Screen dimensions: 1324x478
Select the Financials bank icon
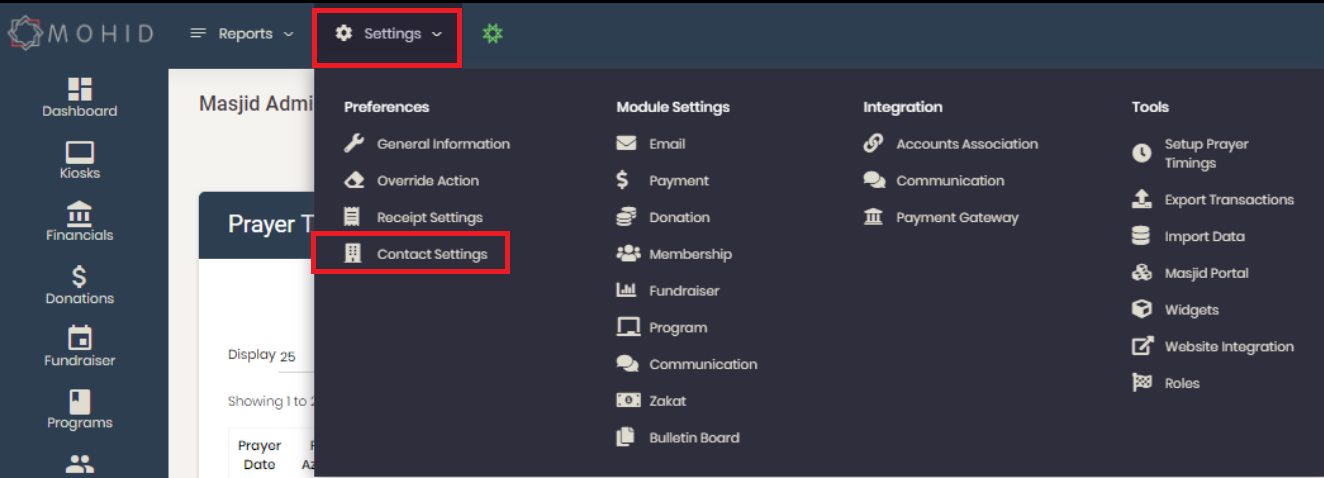[80, 213]
